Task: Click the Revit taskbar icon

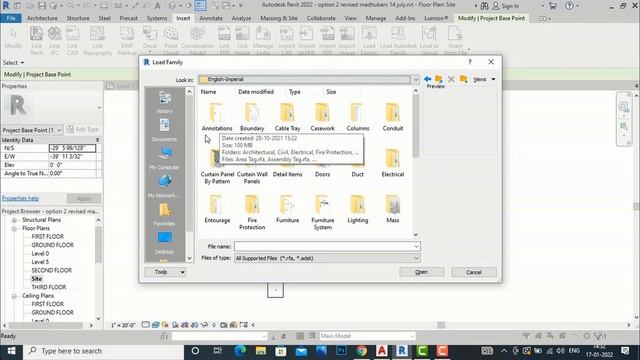Action: [402, 351]
